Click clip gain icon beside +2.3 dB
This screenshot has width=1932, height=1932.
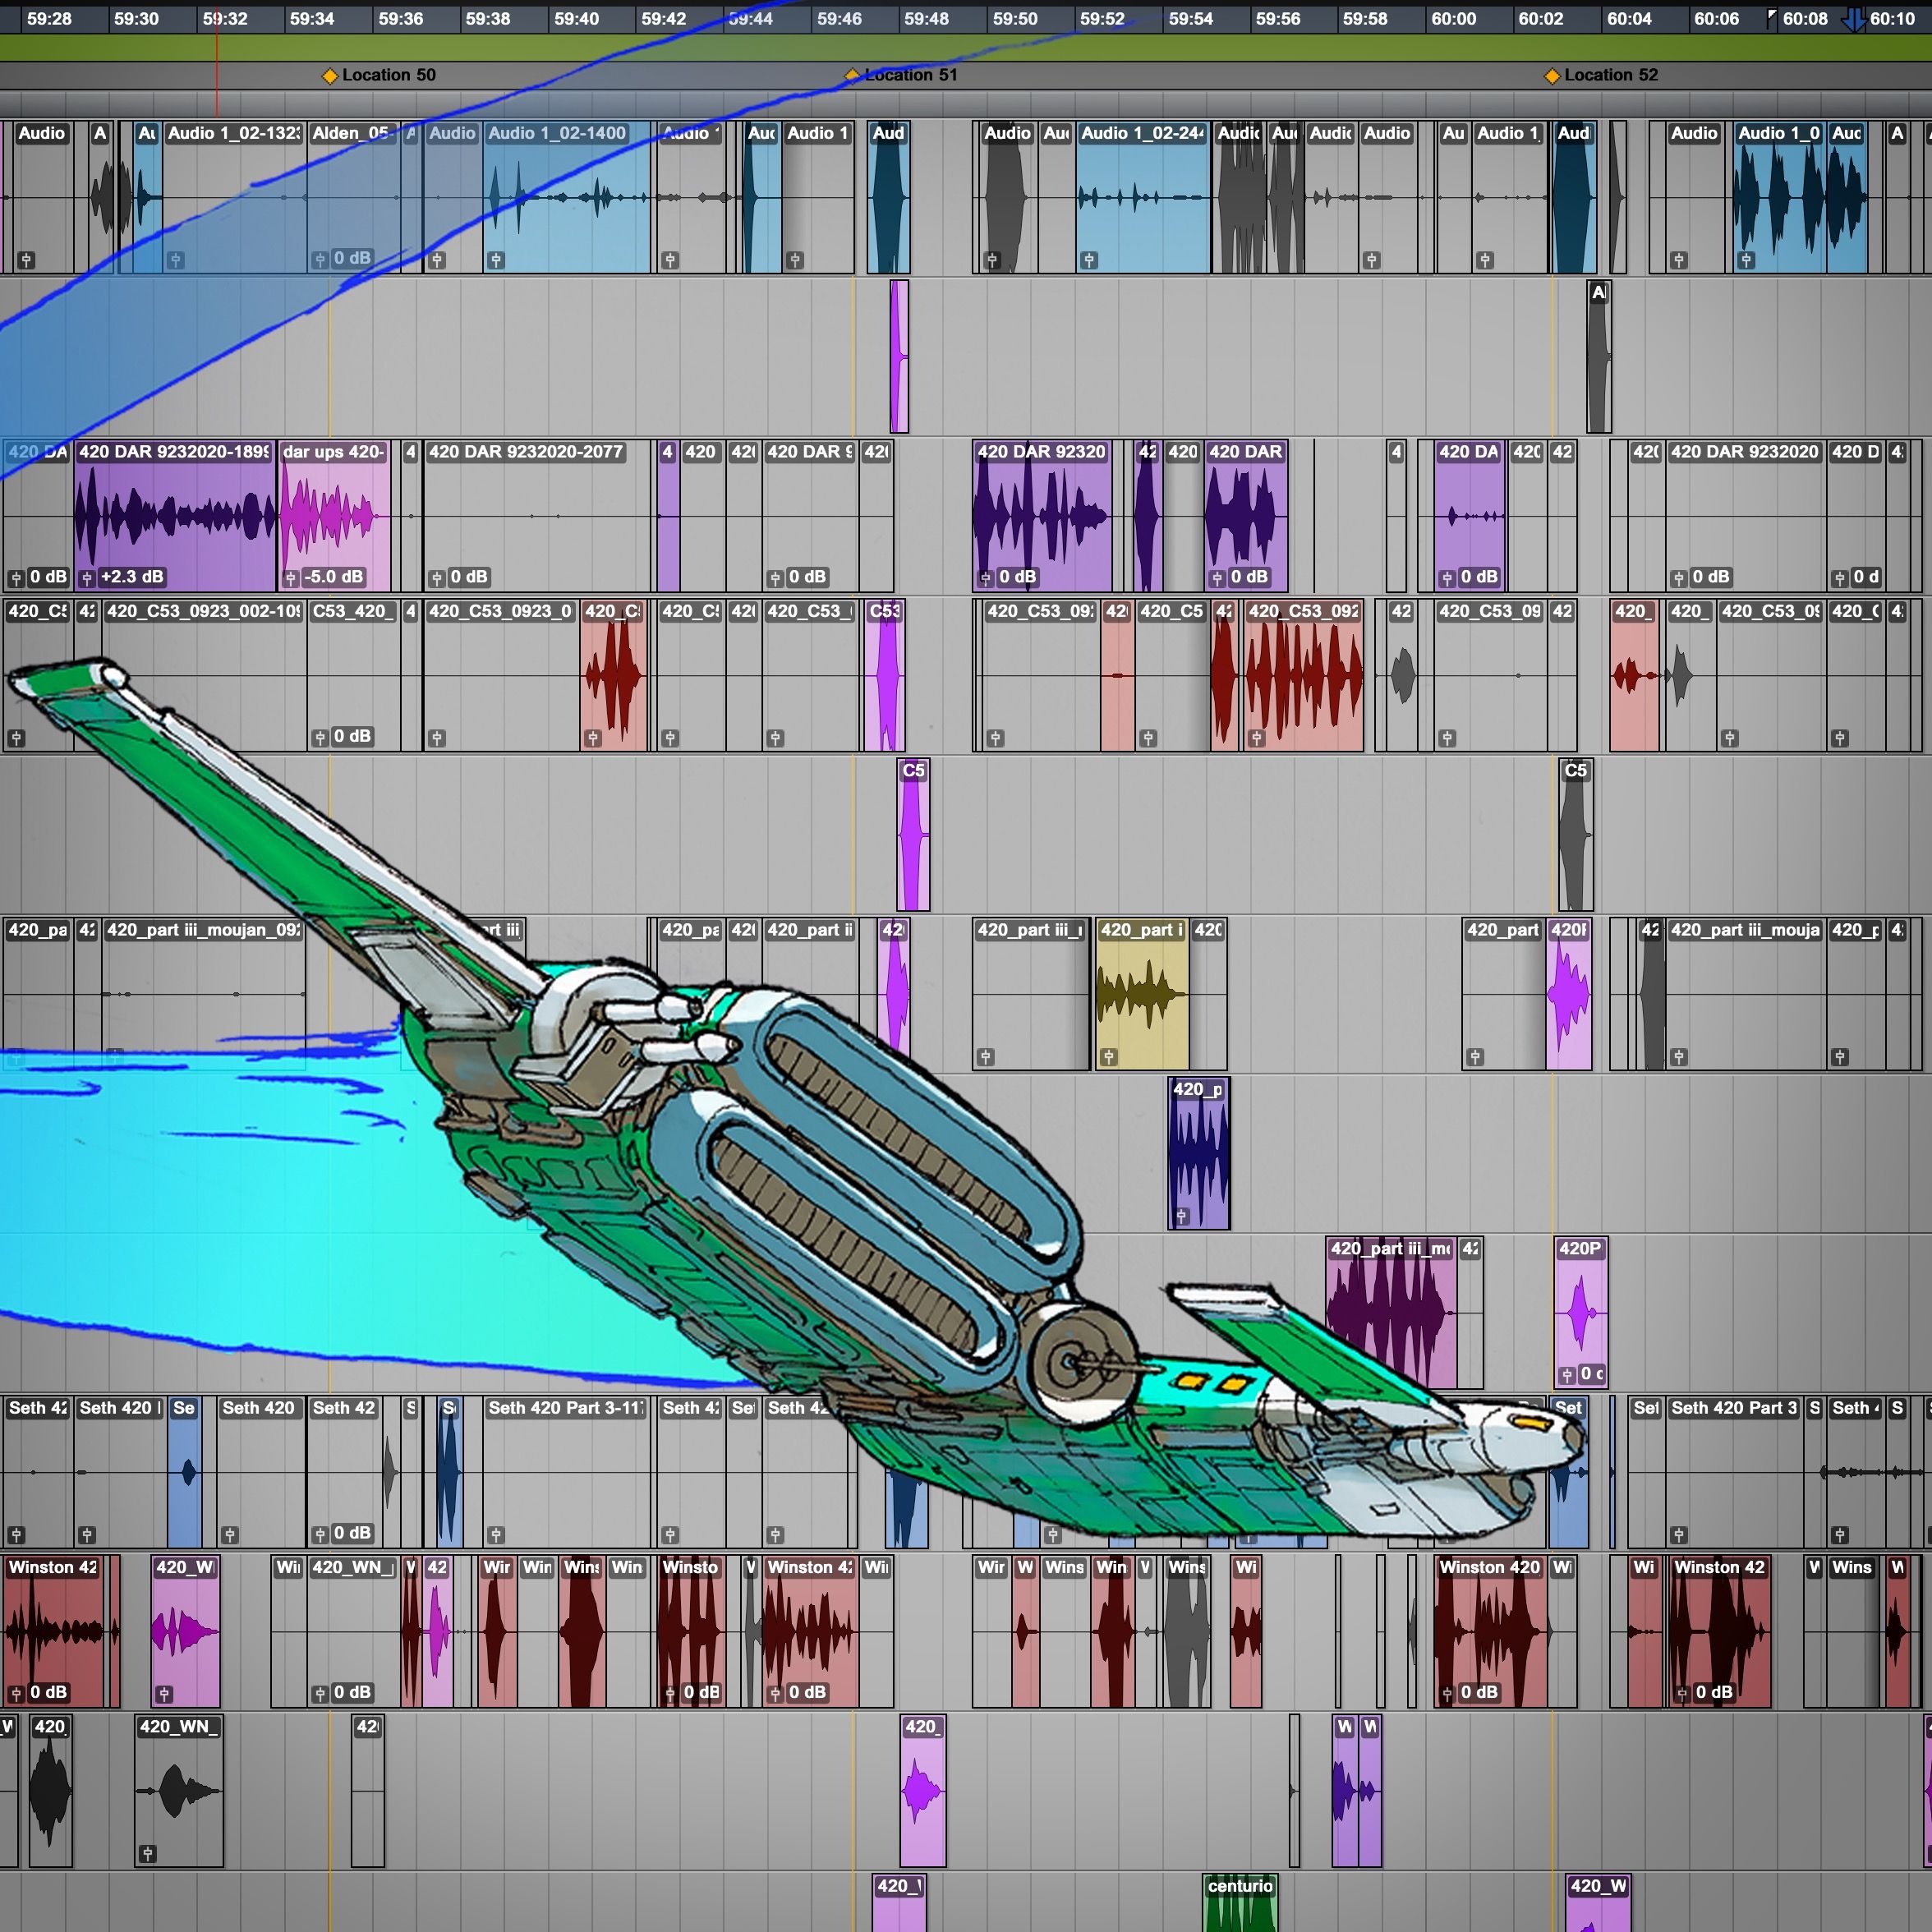(x=87, y=578)
